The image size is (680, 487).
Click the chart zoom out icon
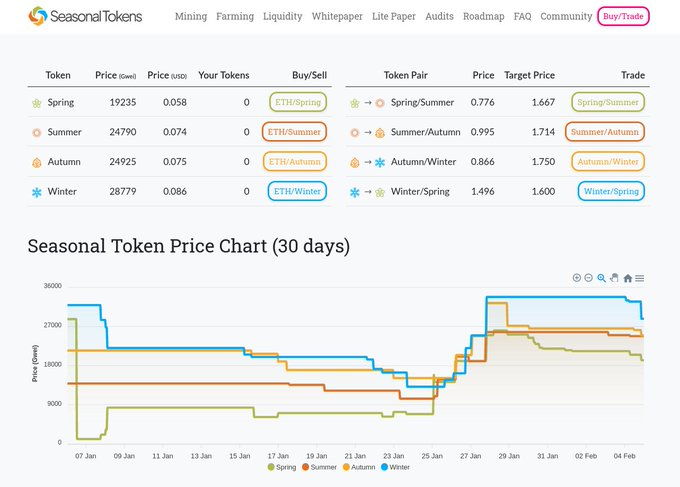pyautogui.click(x=588, y=278)
